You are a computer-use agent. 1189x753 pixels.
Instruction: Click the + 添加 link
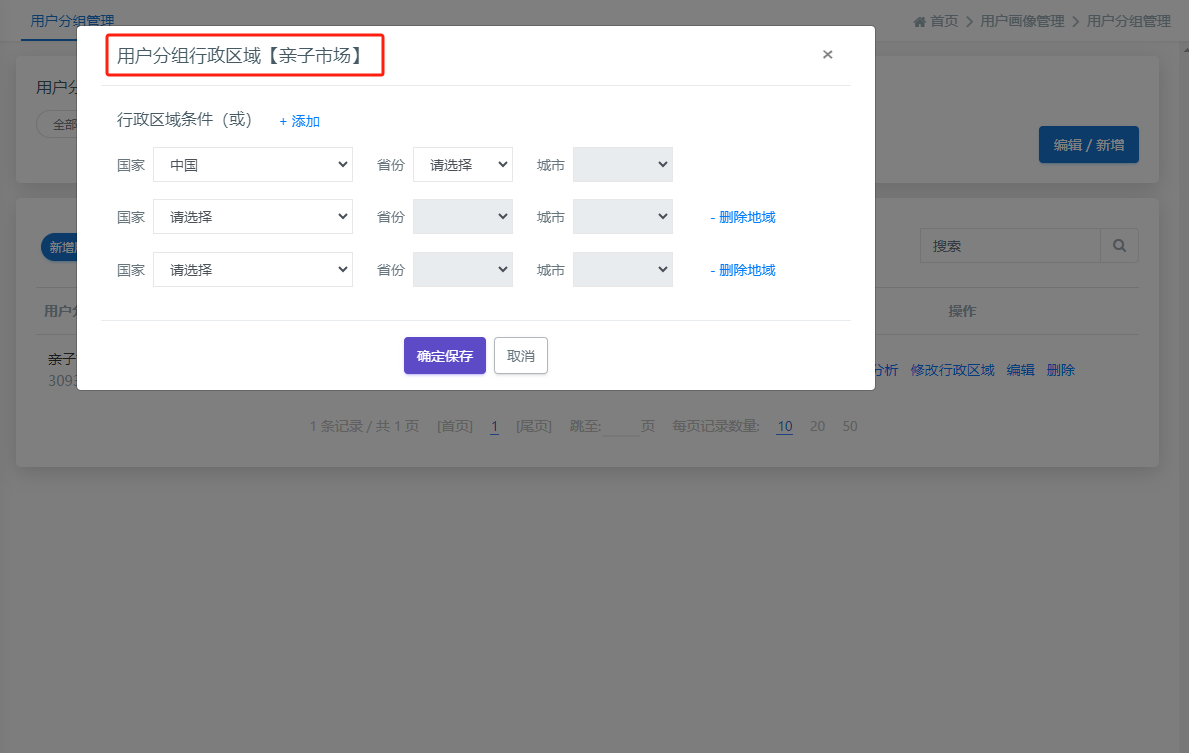pyautogui.click(x=300, y=121)
